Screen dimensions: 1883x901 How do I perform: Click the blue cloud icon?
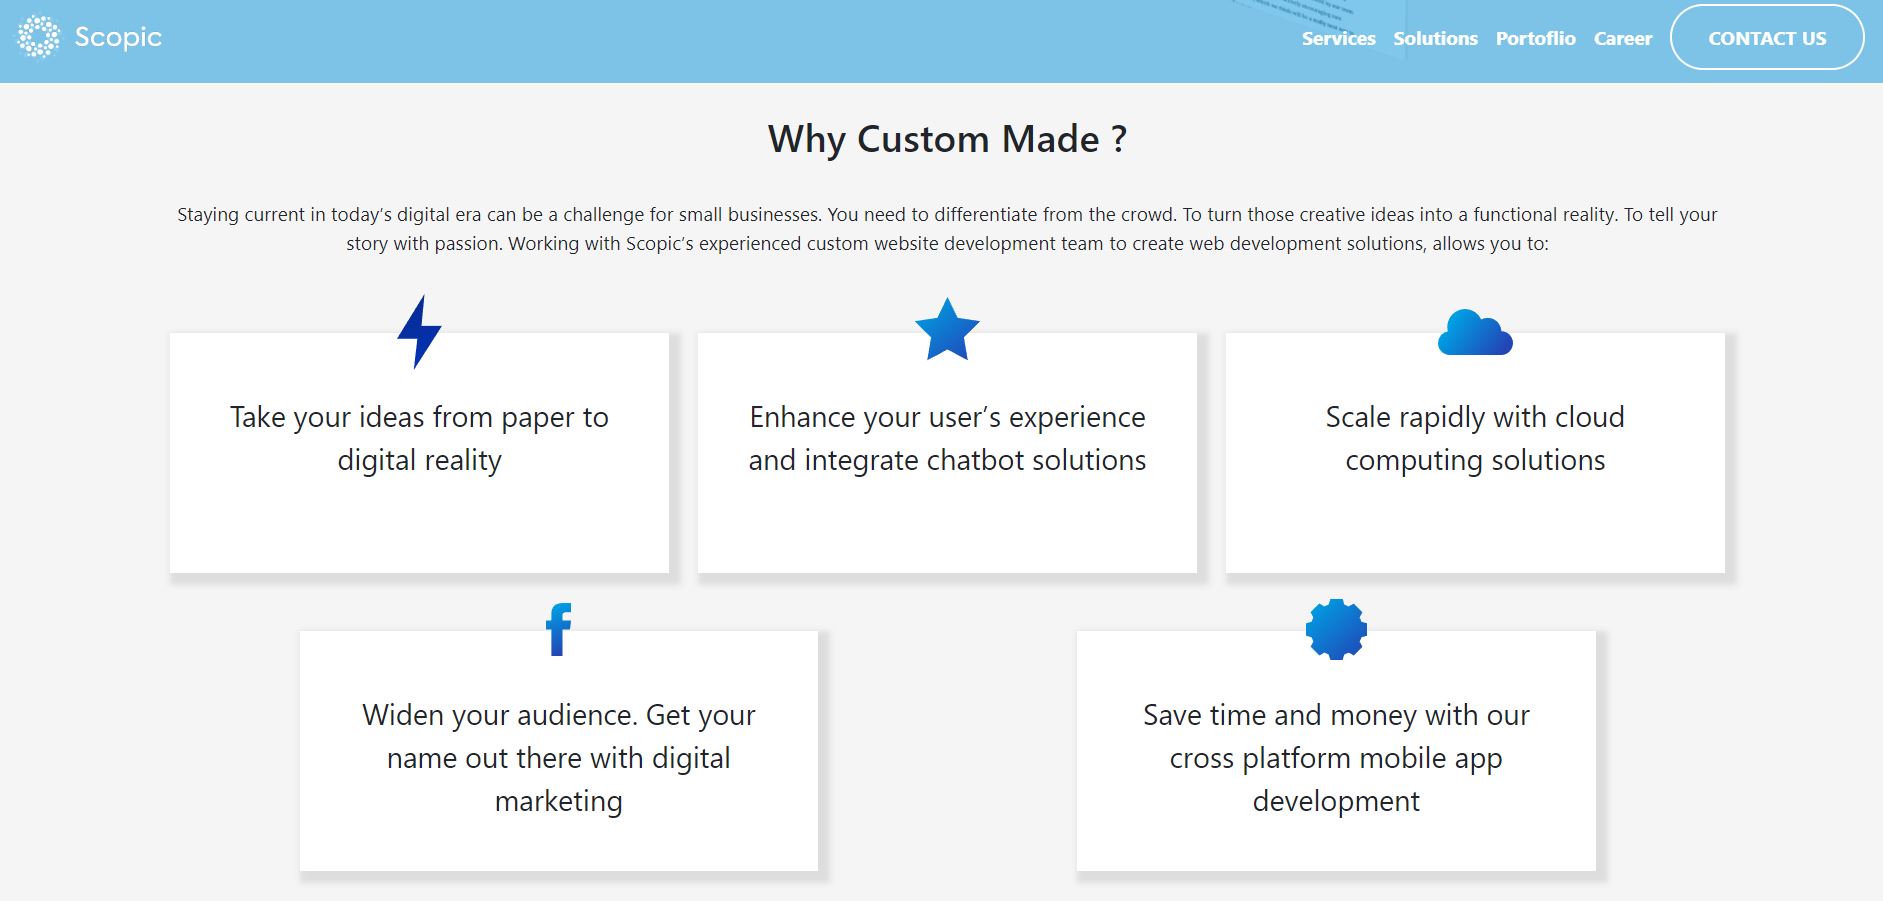(1474, 333)
